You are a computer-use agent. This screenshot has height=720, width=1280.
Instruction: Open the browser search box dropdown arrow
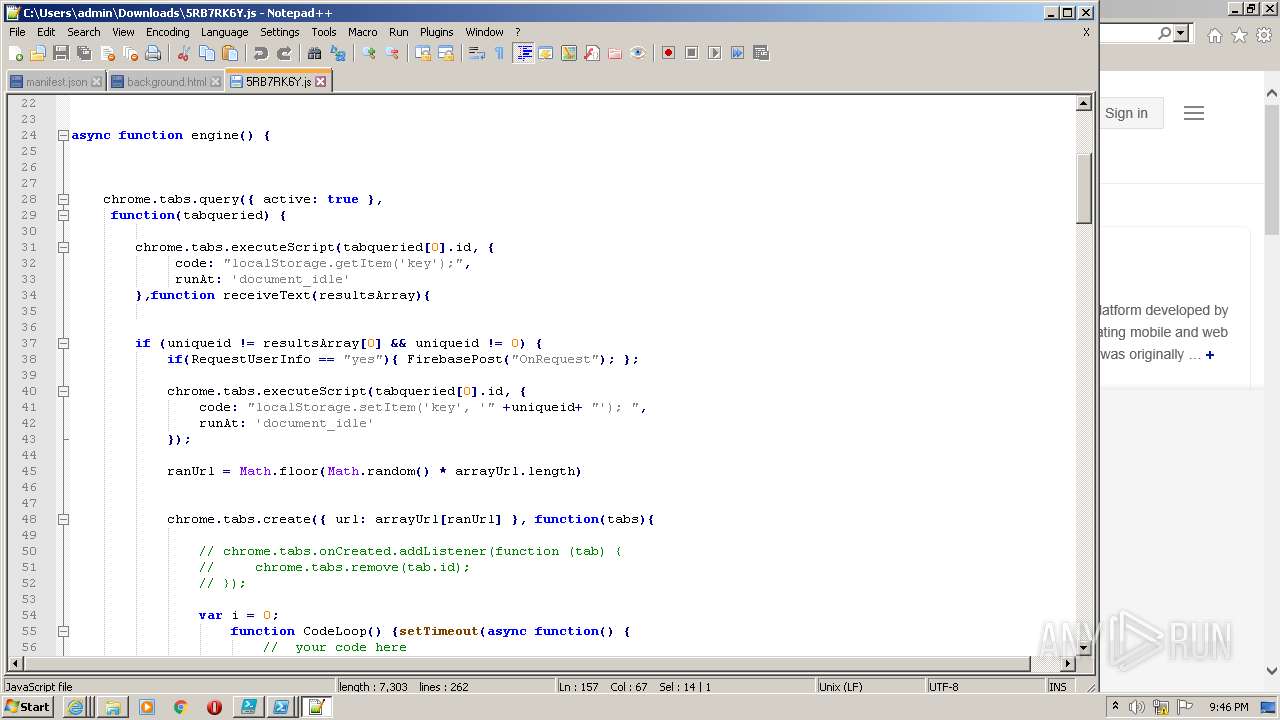1181,33
